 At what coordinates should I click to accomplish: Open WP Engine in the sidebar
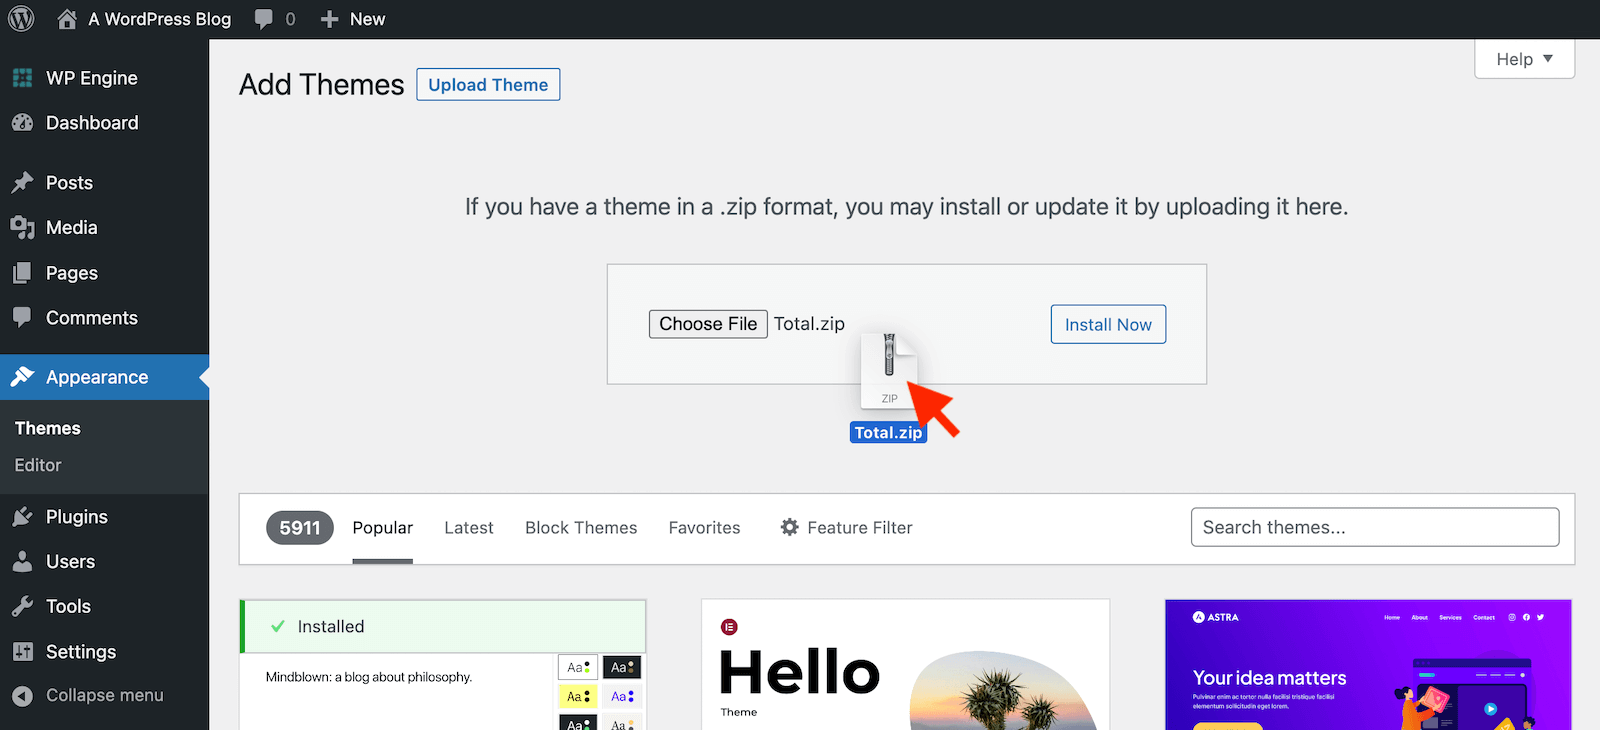click(x=92, y=78)
